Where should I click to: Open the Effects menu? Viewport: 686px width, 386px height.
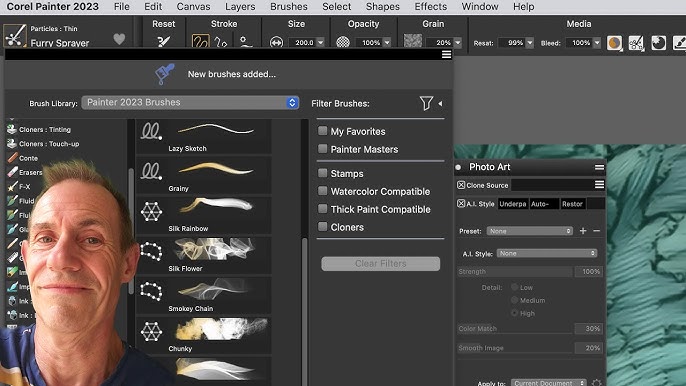coord(431,7)
